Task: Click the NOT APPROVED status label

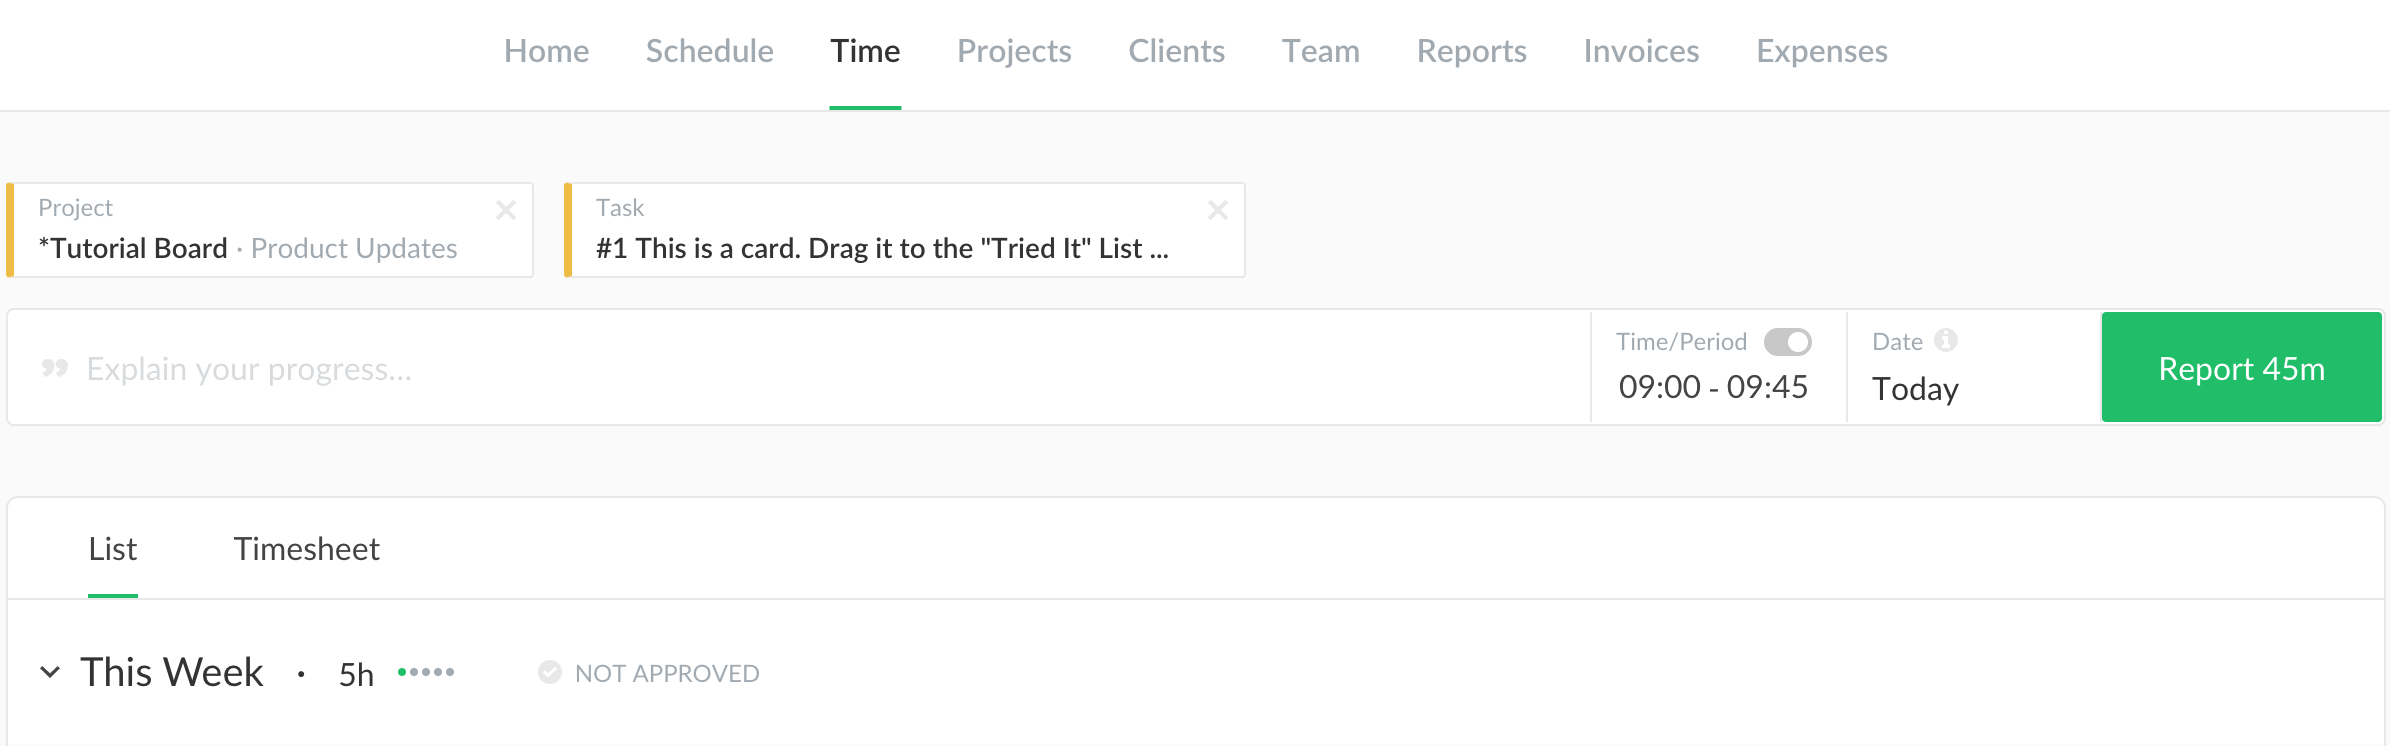Action: [667, 674]
